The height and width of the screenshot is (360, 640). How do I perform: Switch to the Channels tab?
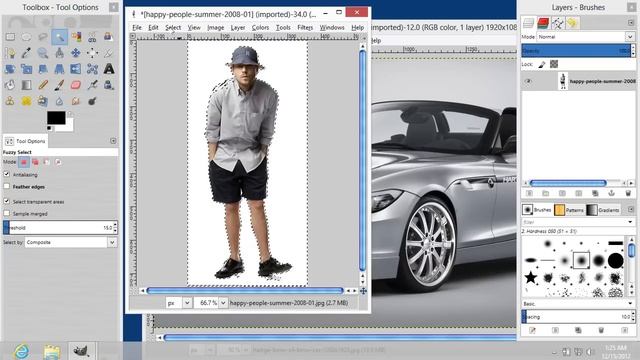point(543,23)
